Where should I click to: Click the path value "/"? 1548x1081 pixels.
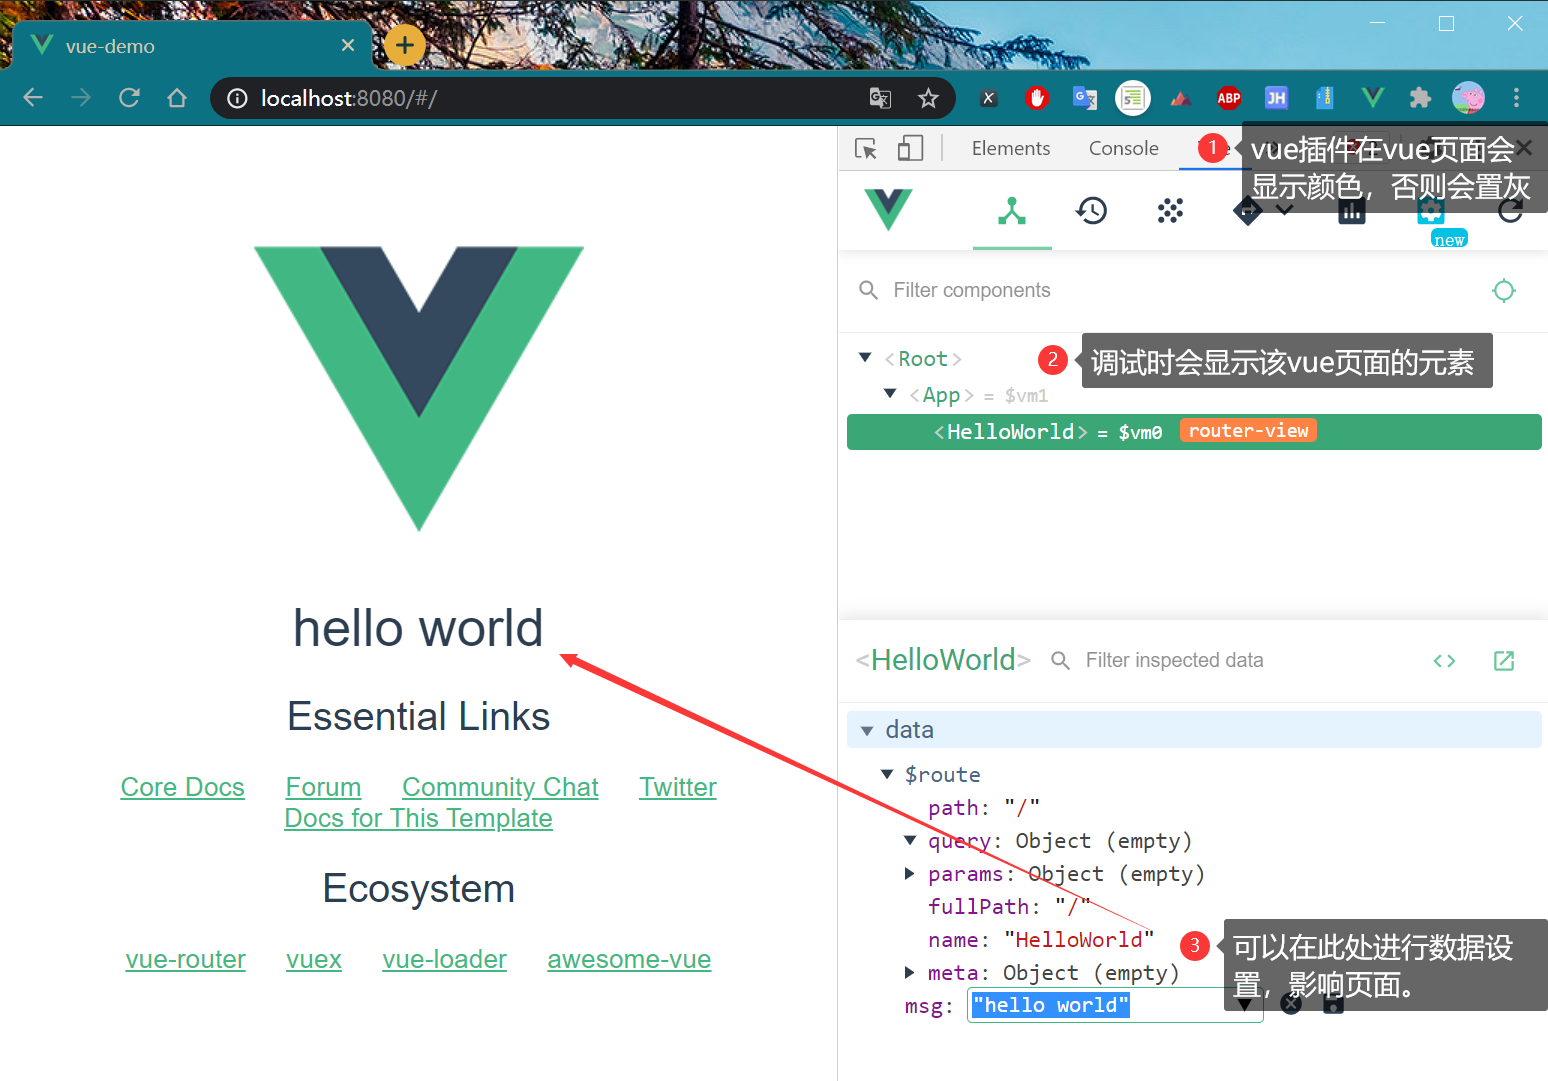click(1022, 808)
